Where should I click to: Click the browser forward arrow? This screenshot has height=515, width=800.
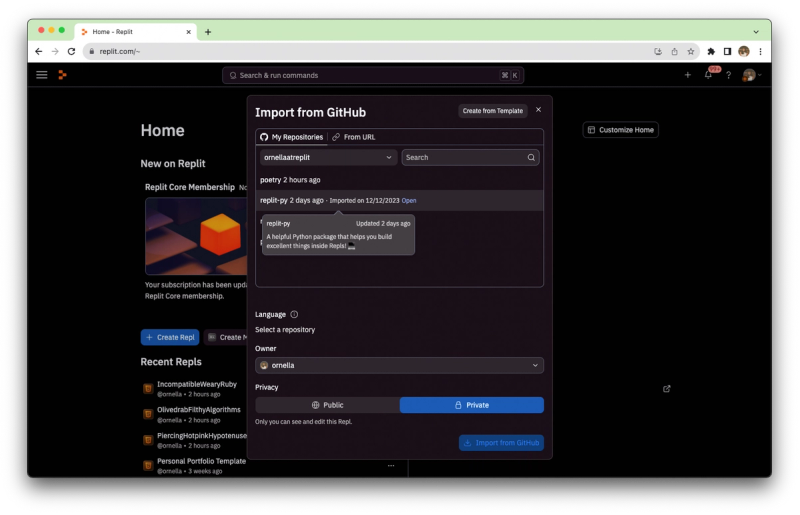click(x=55, y=51)
